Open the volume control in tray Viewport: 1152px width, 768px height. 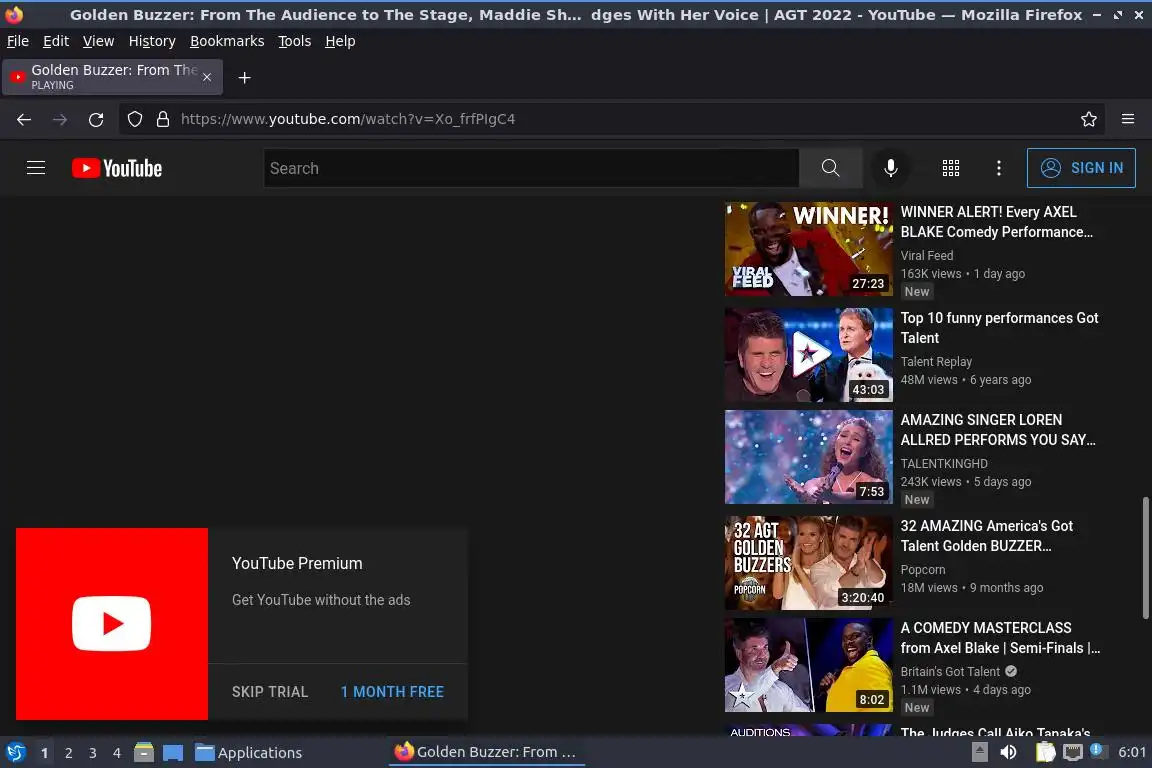1008,752
